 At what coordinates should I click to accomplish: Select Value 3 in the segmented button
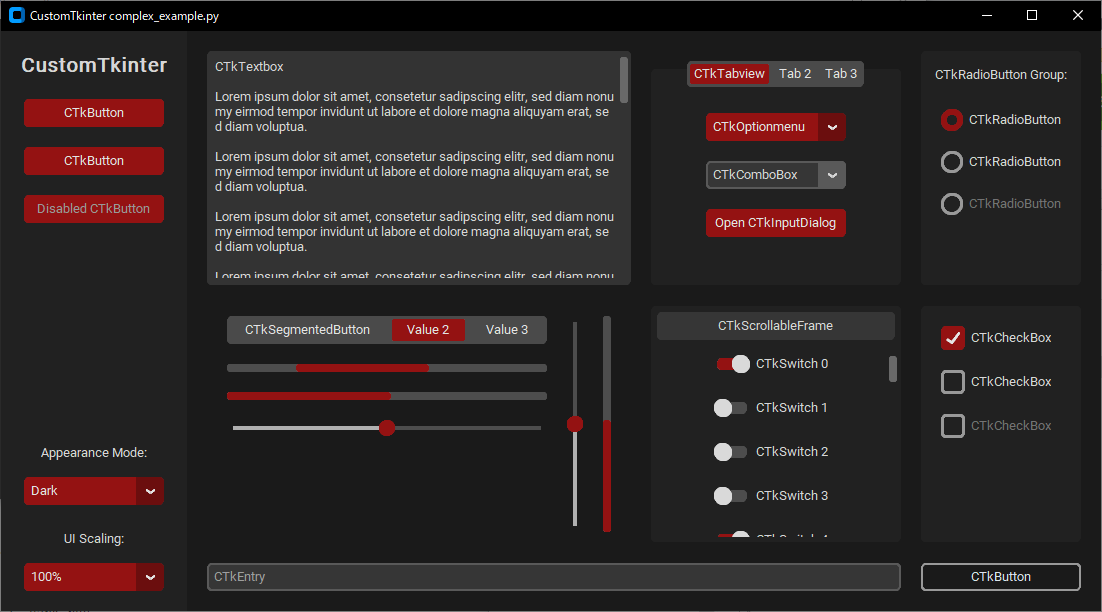(506, 329)
